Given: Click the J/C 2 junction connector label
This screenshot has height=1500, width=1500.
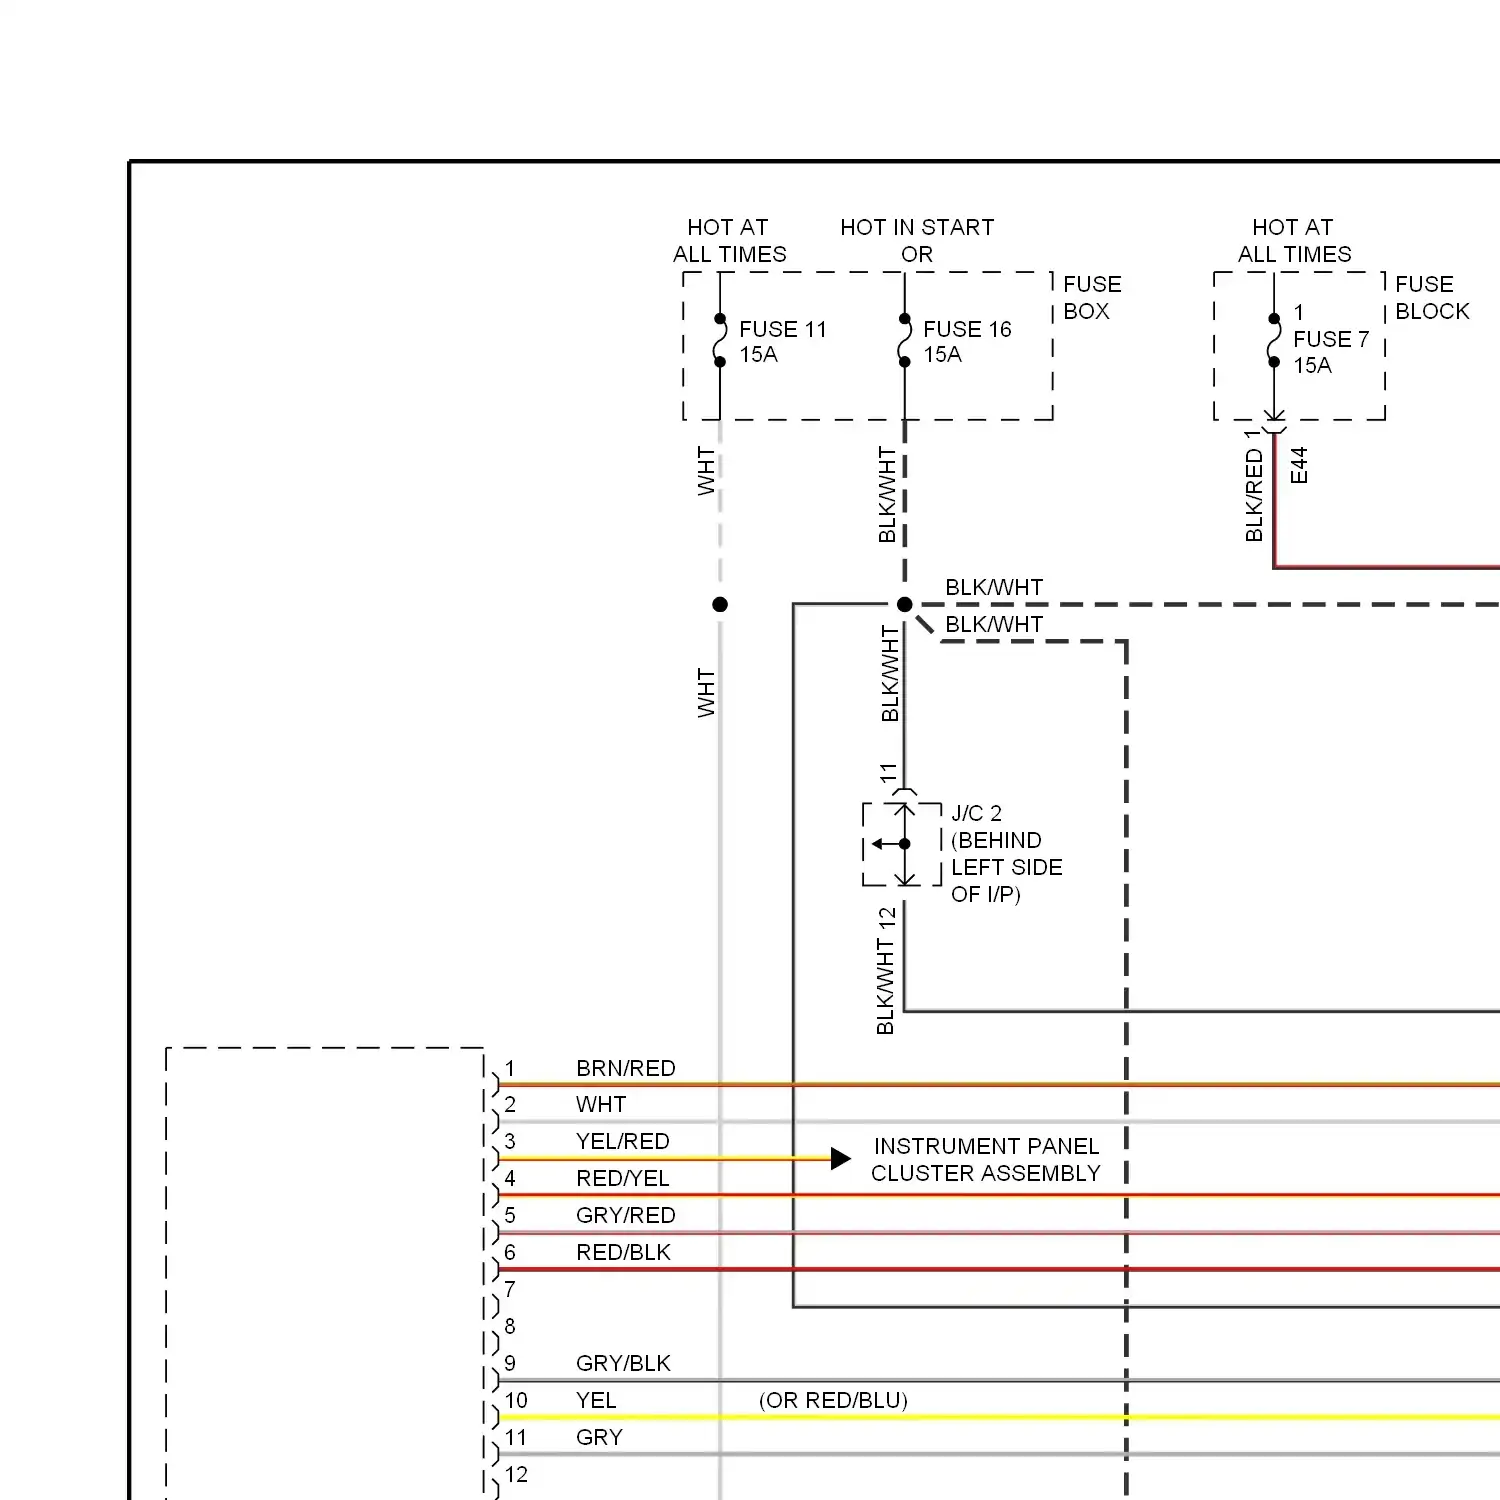Looking at the screenshot, I should coord(1006,854).
